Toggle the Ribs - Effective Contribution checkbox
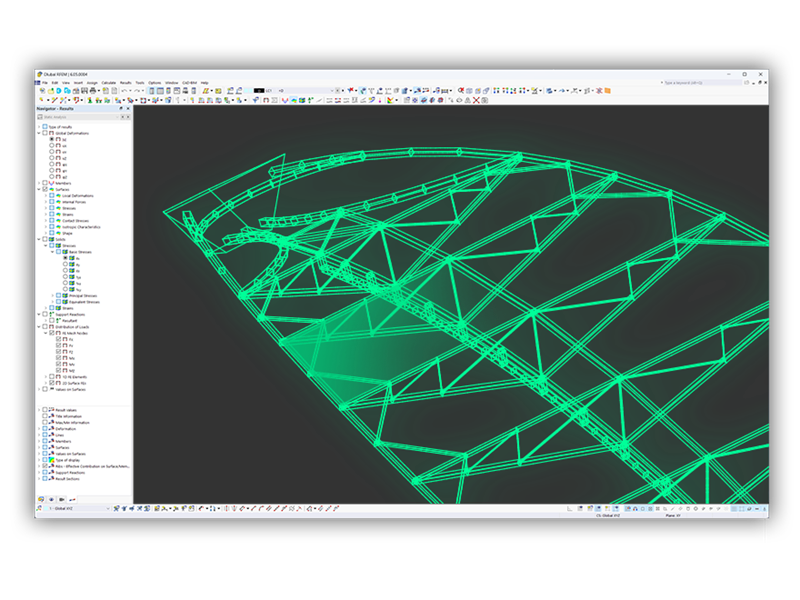Viewport: 800px width, 600px height. (x=45, y=466)
